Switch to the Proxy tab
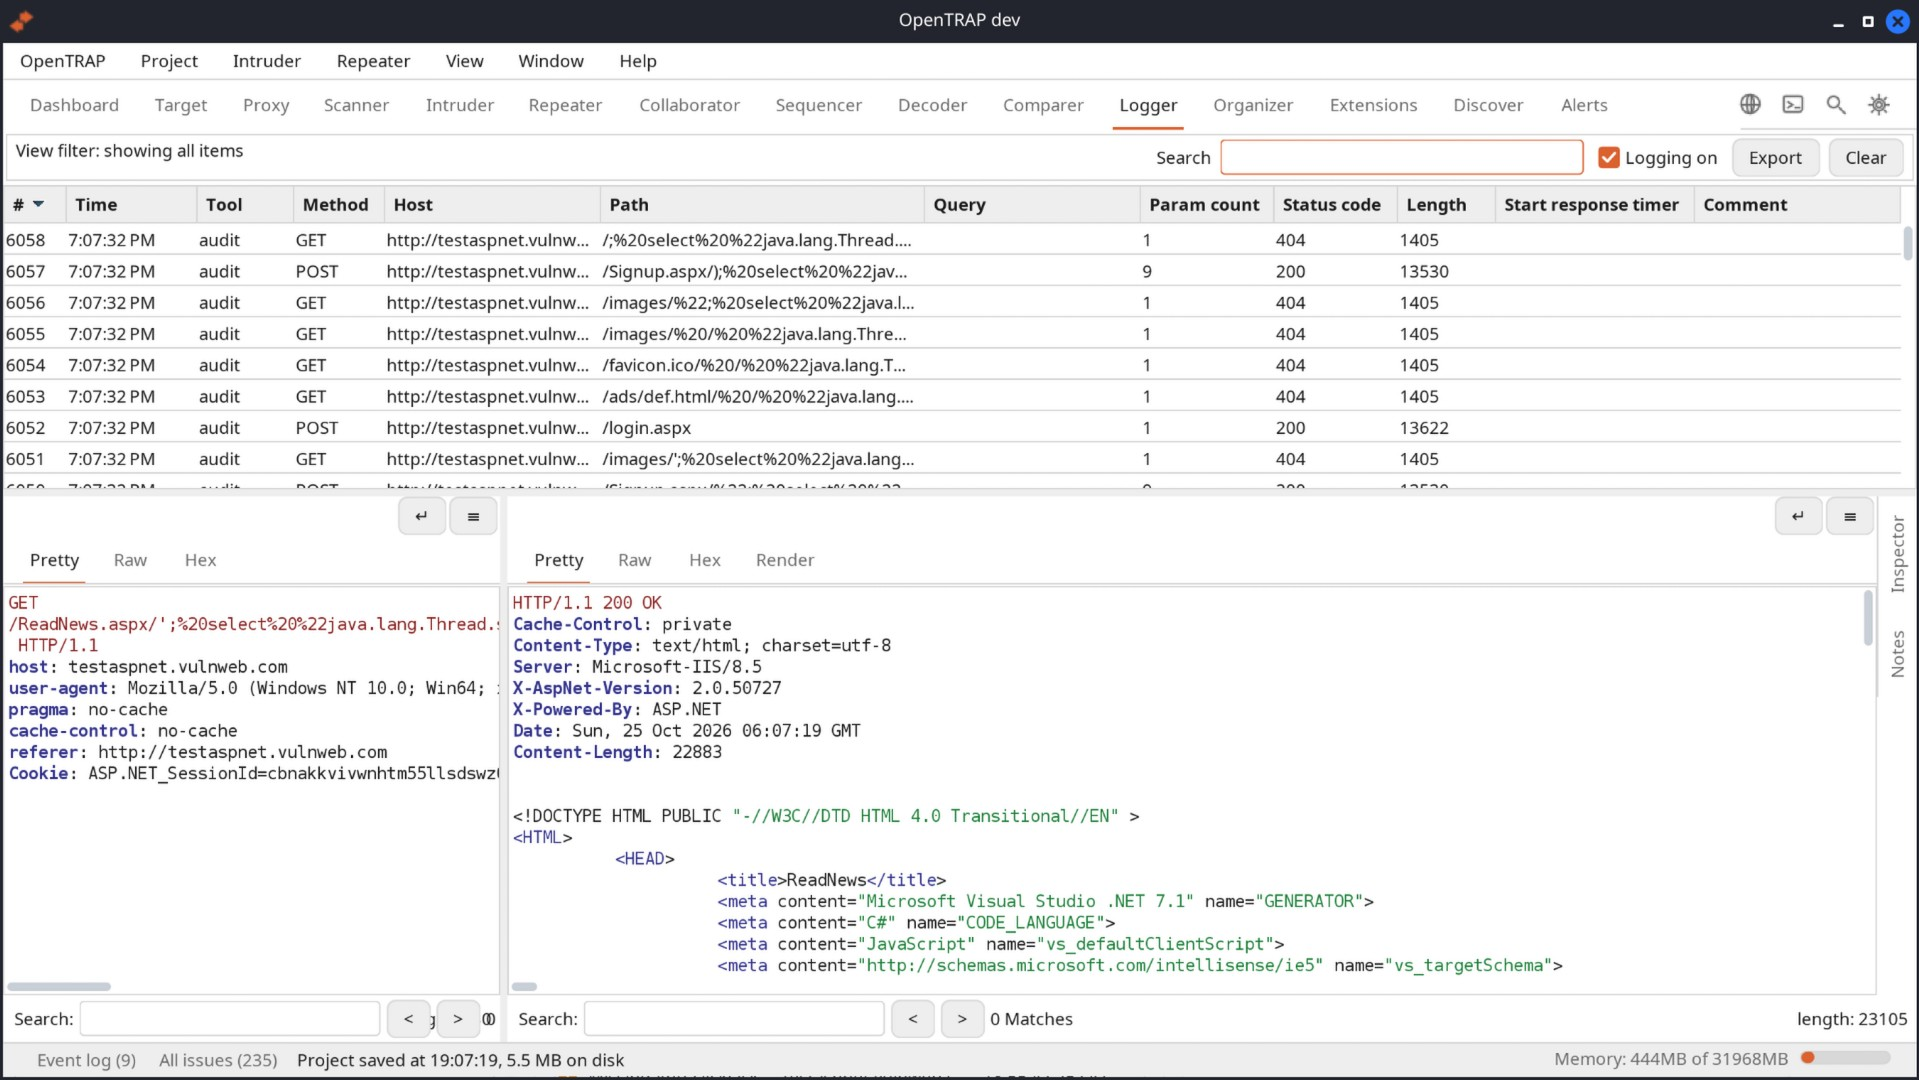 (x=266, y=105)
